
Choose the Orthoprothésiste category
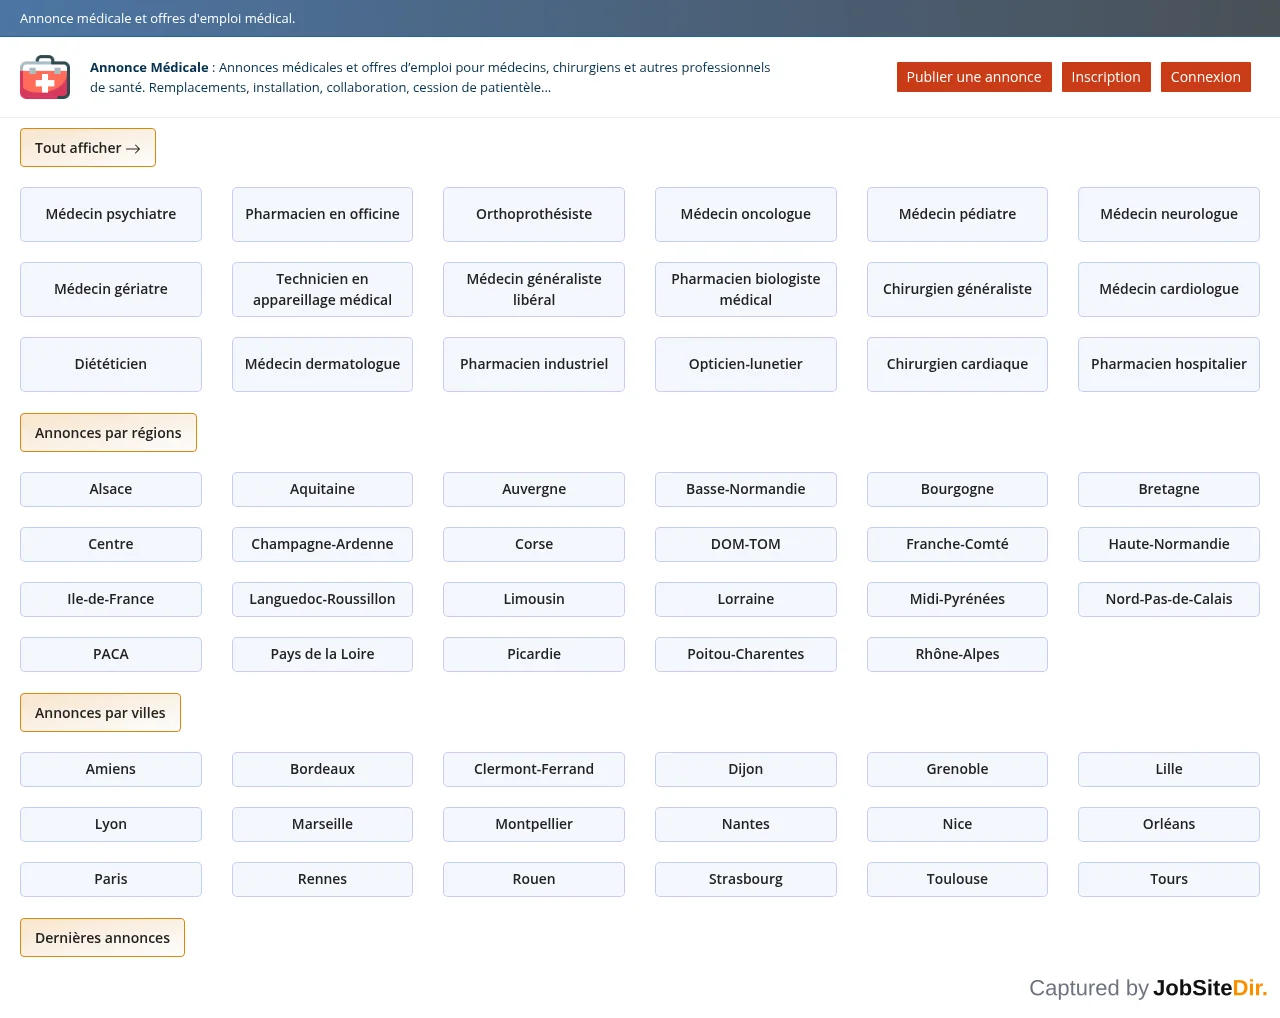(x=534, y=214)
